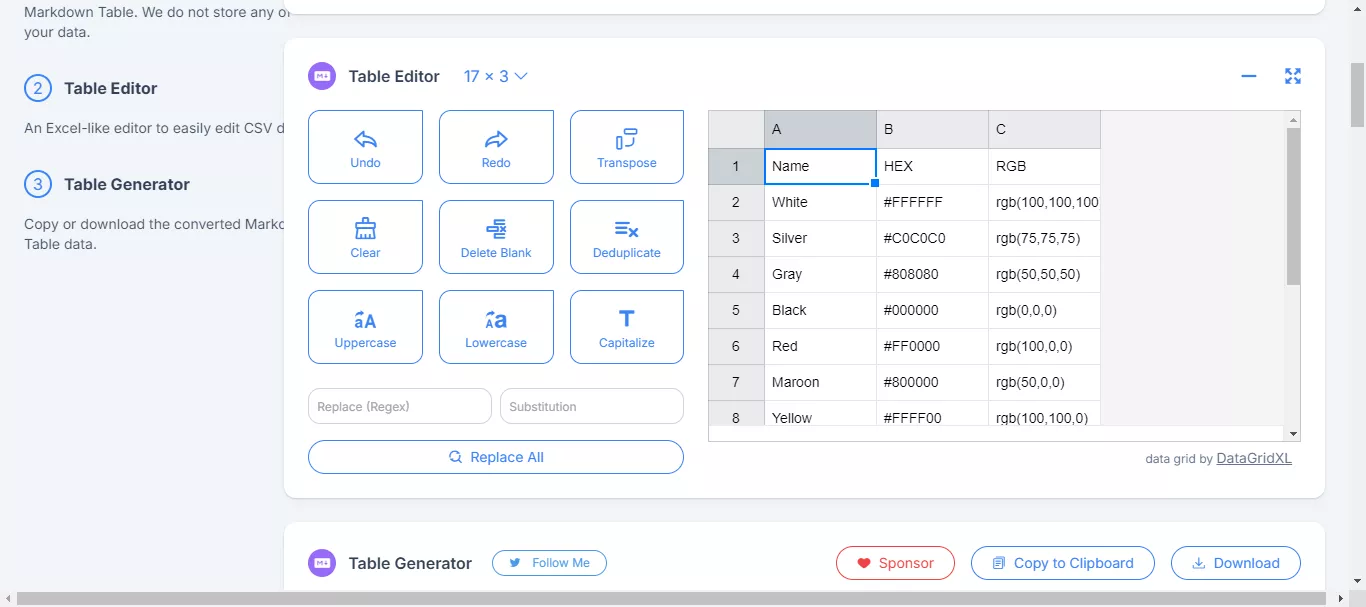Viewport: 1366px width, 607px height.
Task: Click the Redo icon
Action: click(496, 146)
